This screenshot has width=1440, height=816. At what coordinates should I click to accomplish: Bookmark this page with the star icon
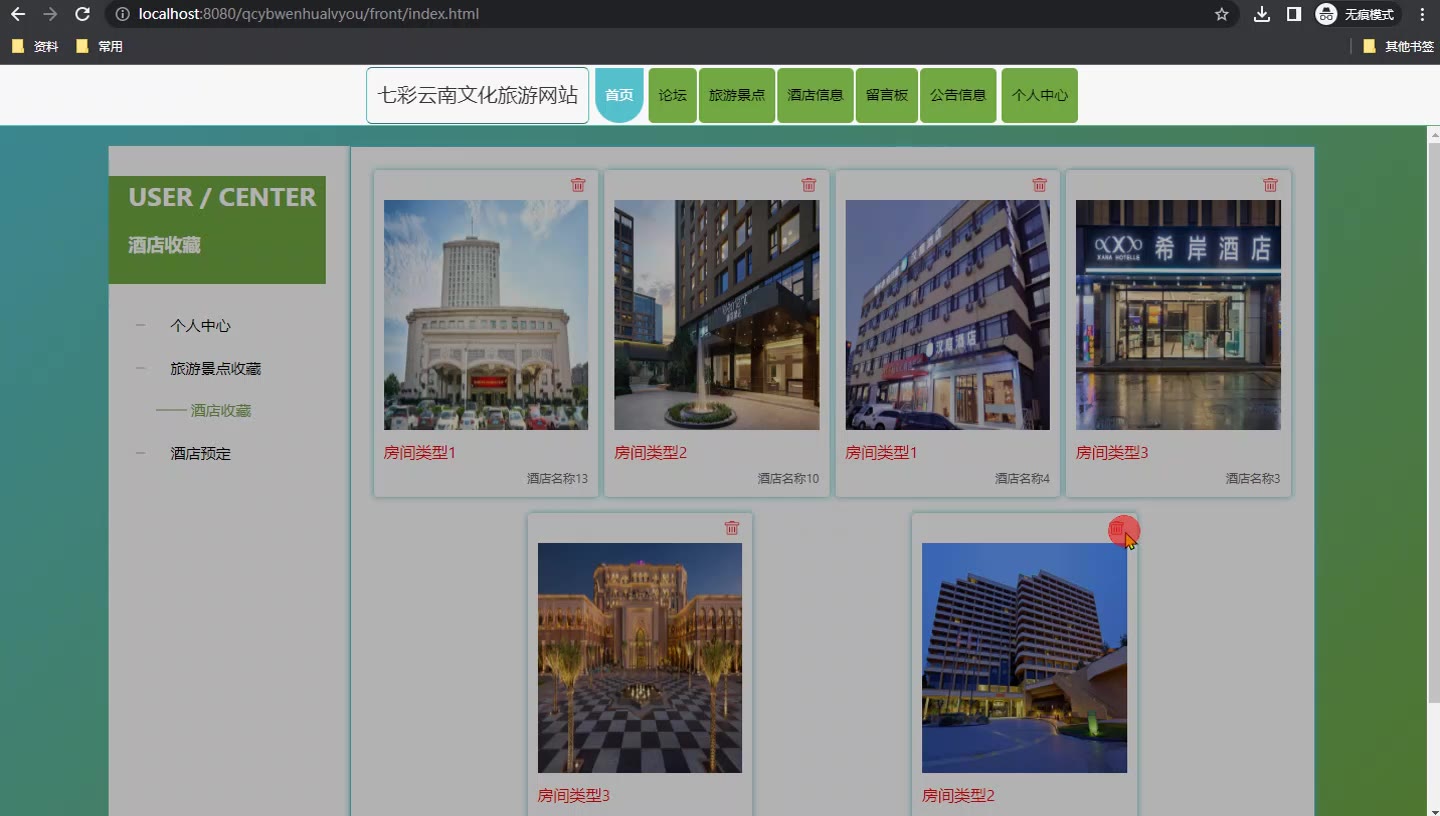[1221, 14]
